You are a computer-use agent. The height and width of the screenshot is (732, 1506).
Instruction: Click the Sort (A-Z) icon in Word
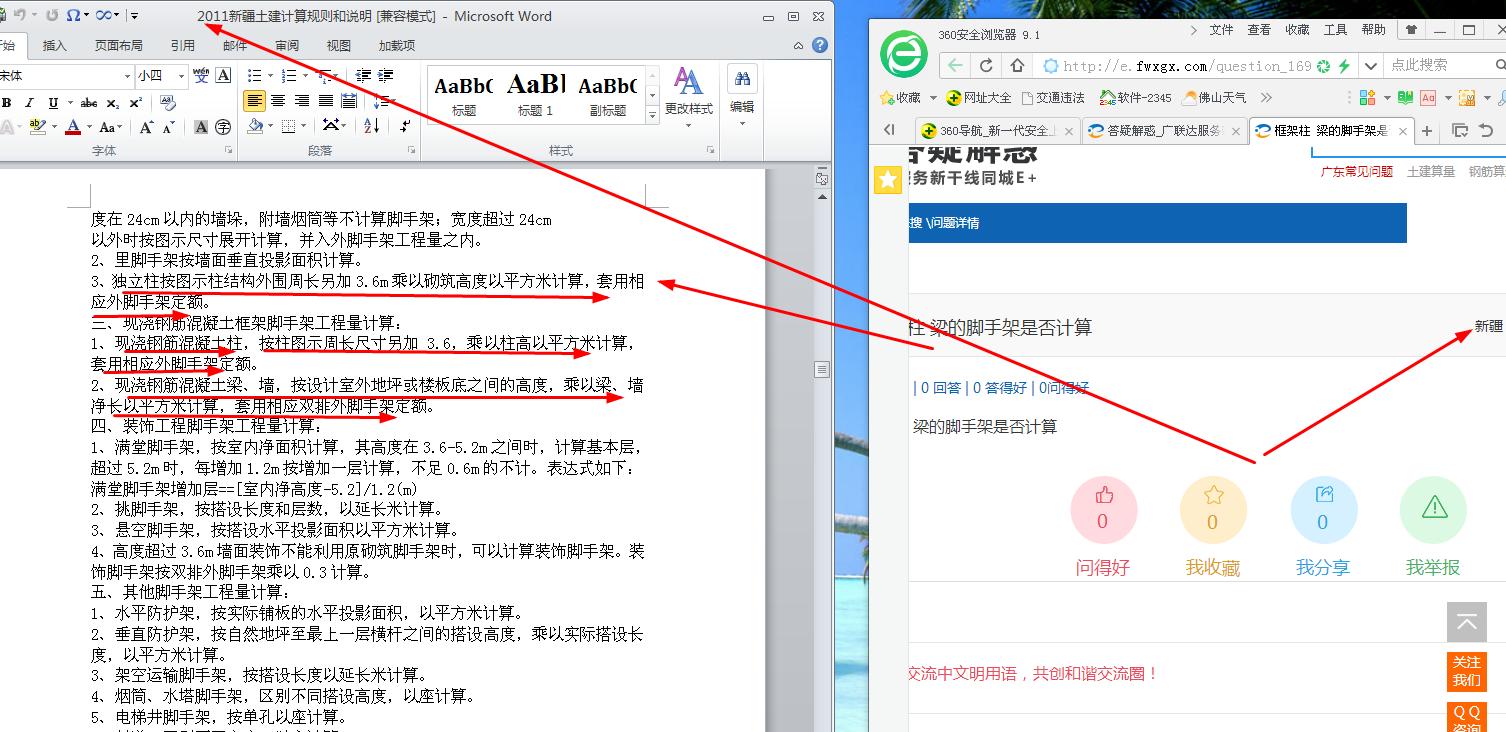tap(371, 126)
